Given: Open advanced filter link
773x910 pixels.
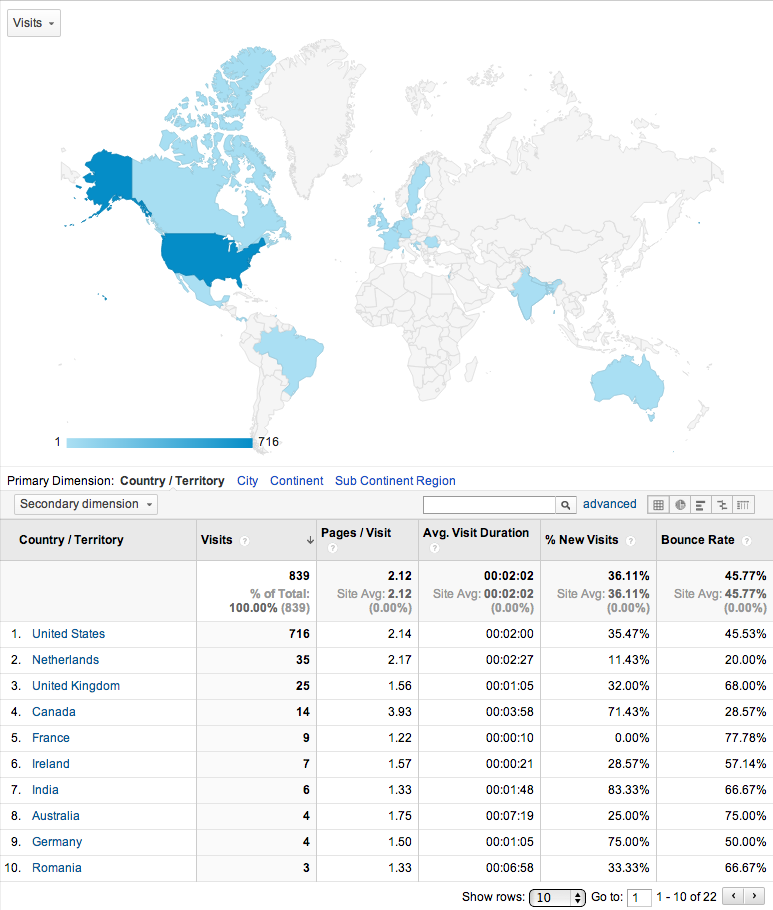Looking at the screenshot, I should [609, 504].
